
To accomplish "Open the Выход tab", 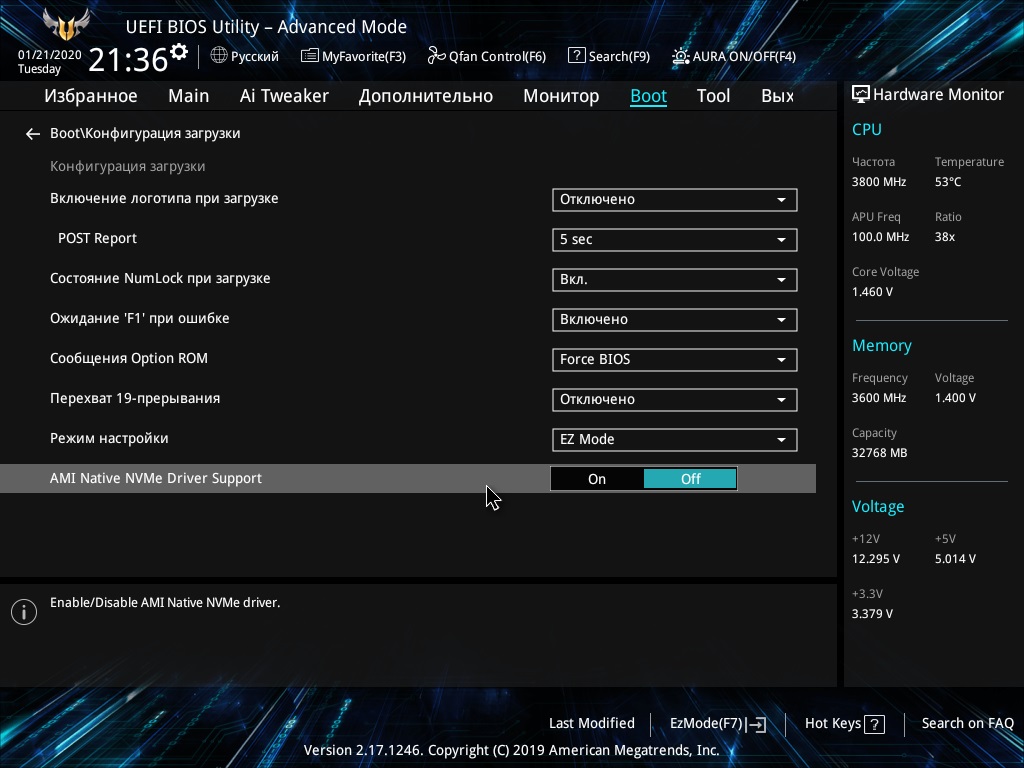I will (778, 96).
